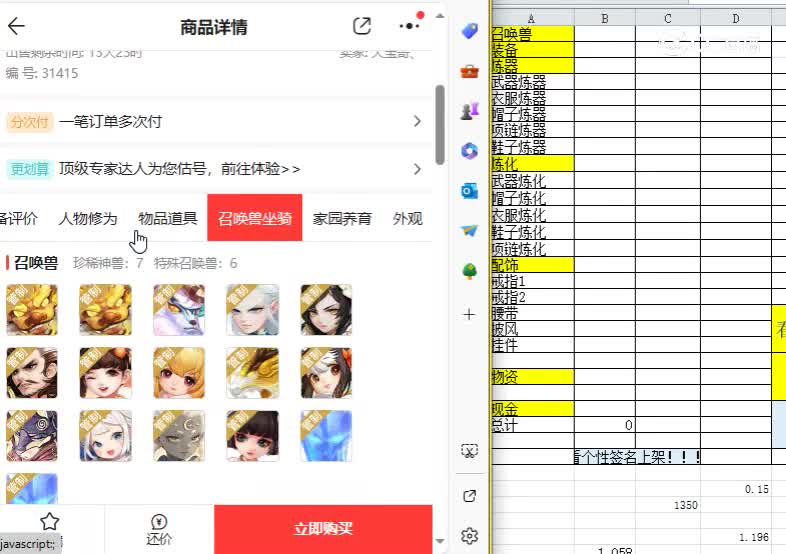Select the cell containing 1.196

736,537
